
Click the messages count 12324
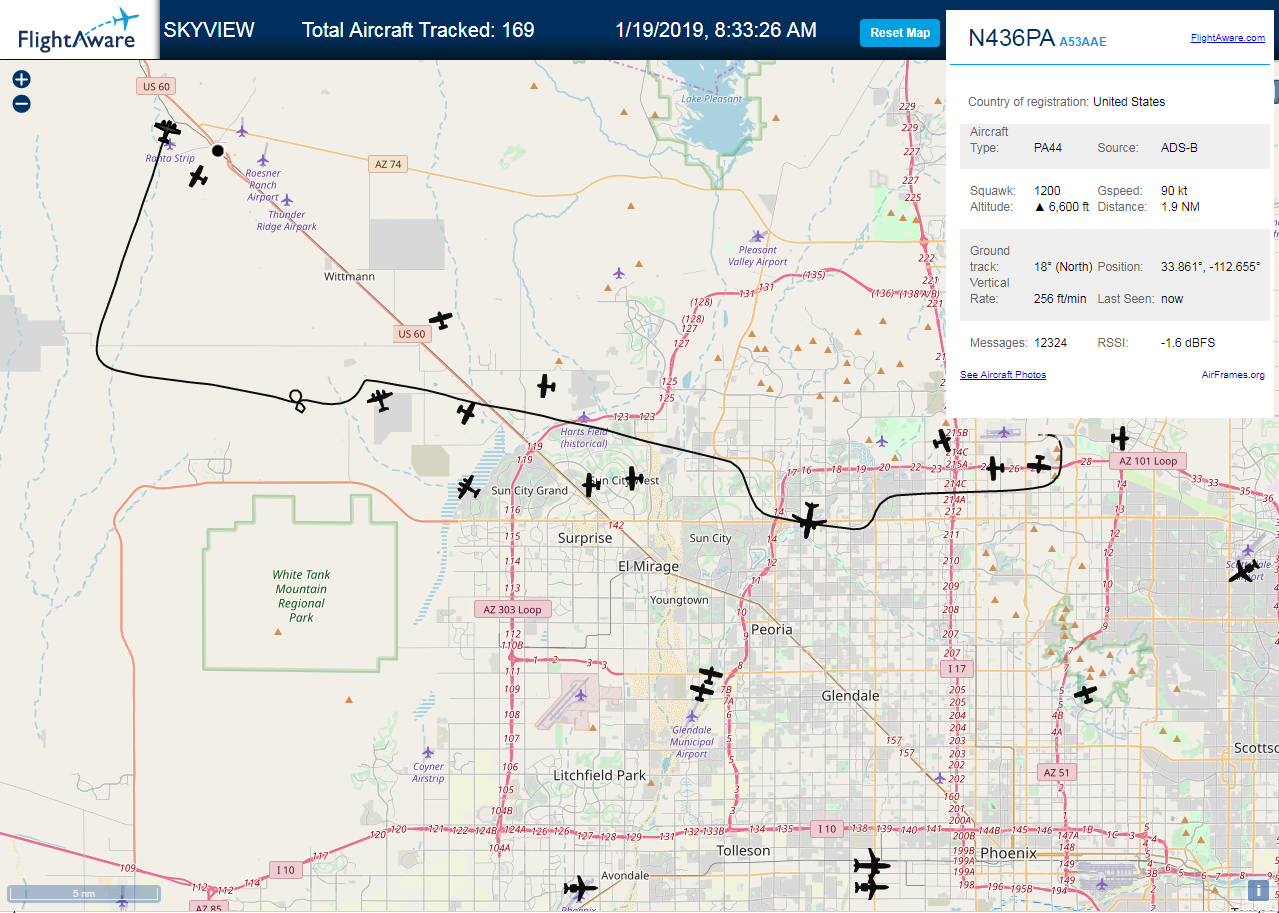1050,343
